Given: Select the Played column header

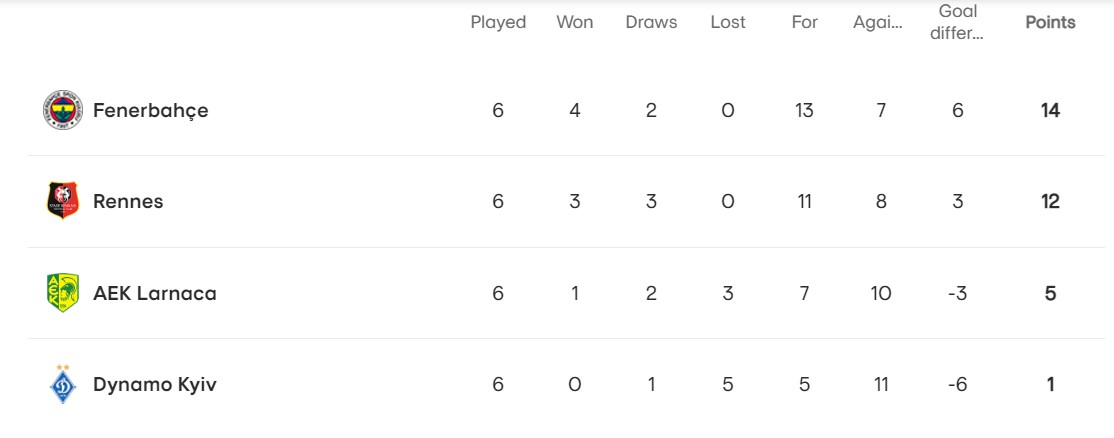Looking at the screenshot, I should point(498,23).
